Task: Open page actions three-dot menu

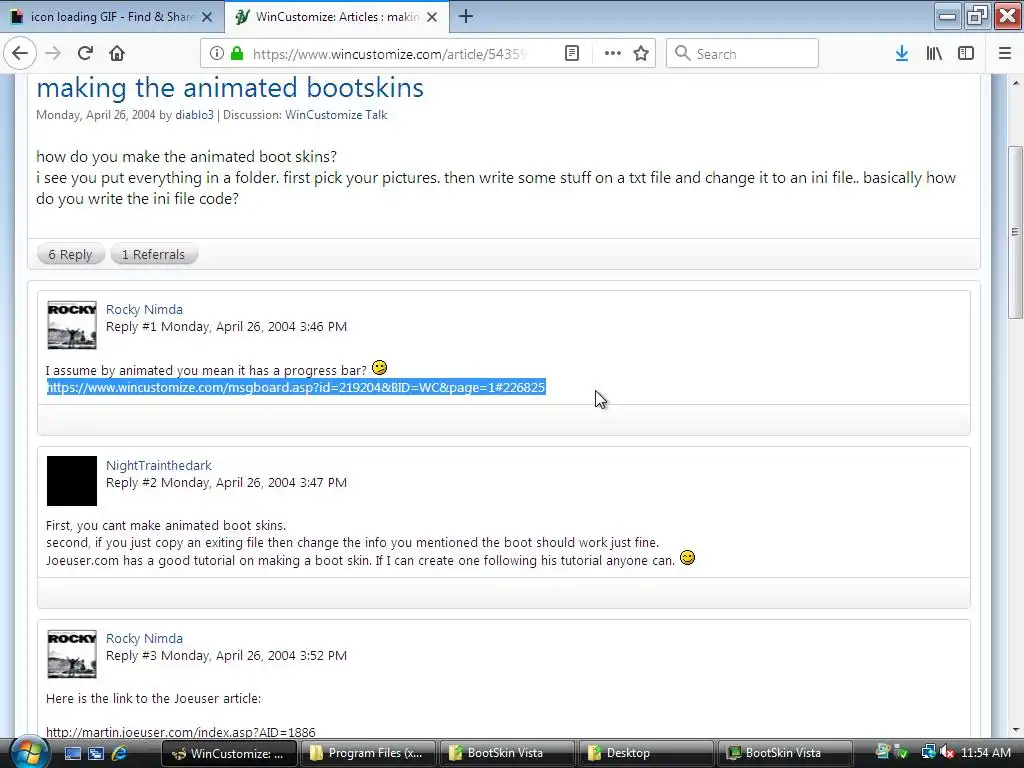Action: click(x=613, y=54)
